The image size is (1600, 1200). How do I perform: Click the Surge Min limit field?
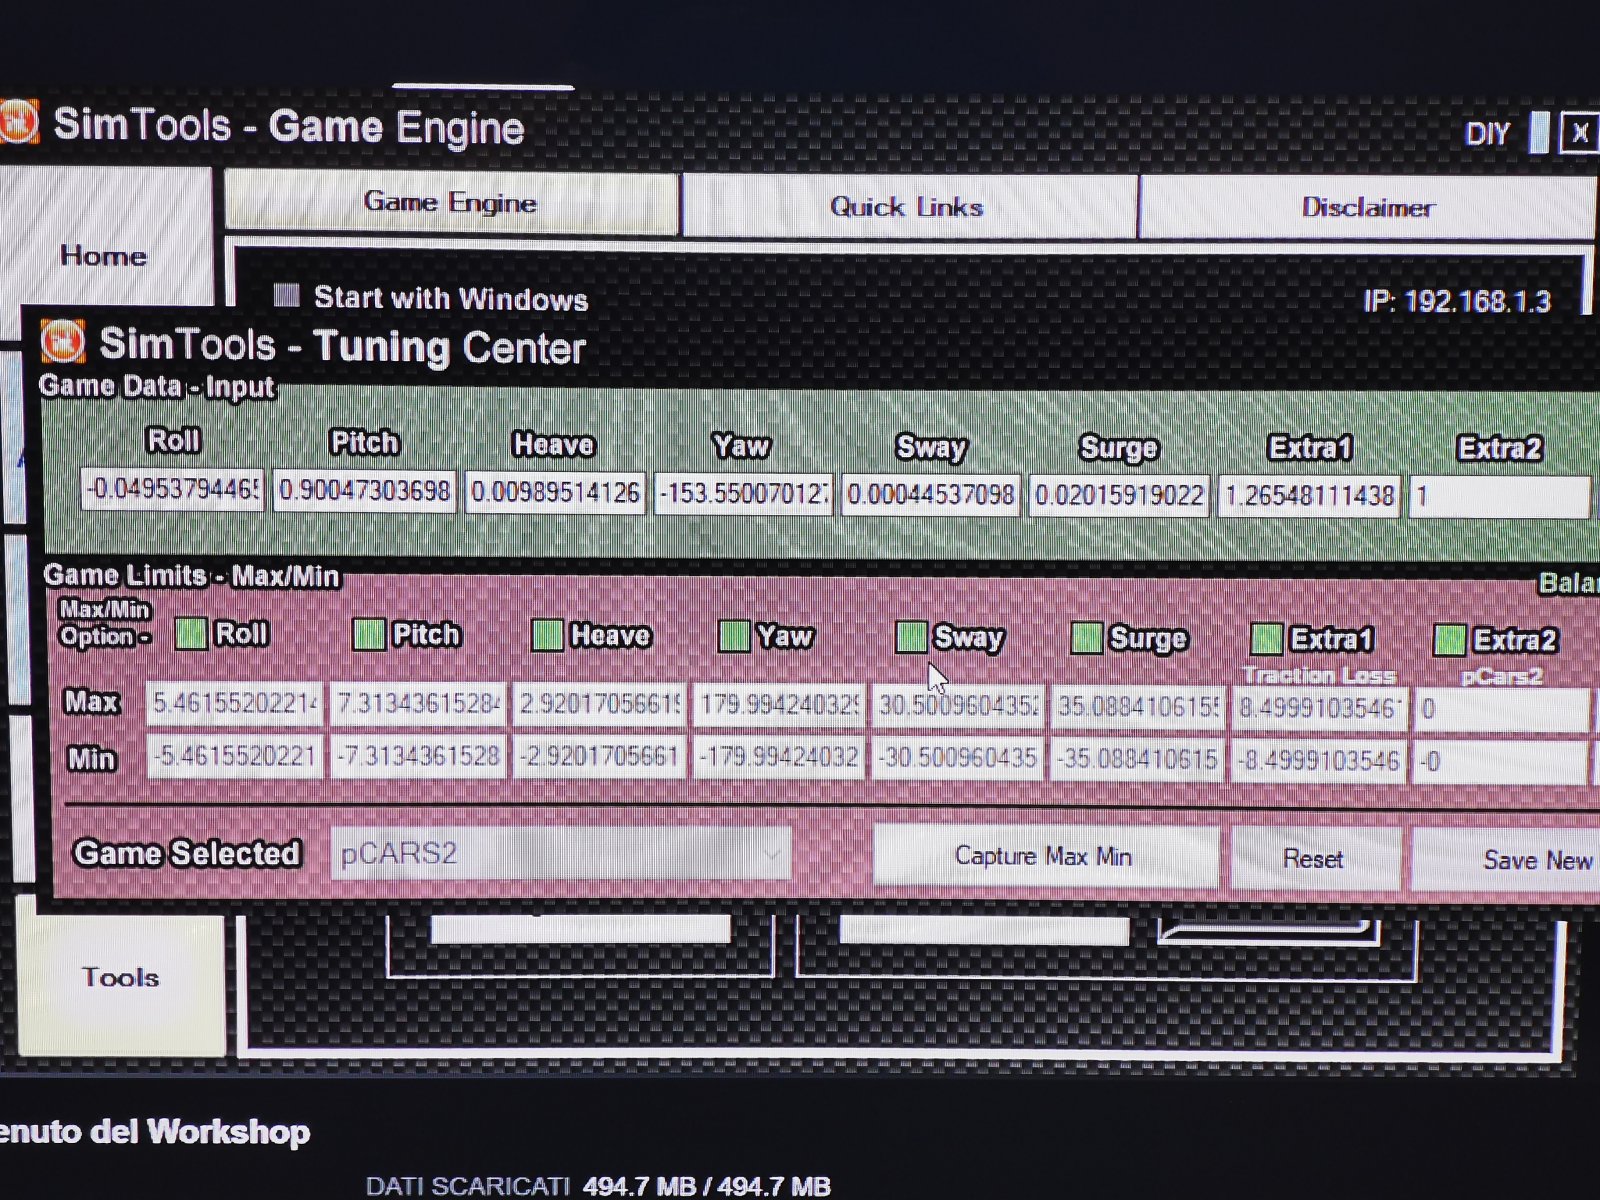pos(1138,761)
